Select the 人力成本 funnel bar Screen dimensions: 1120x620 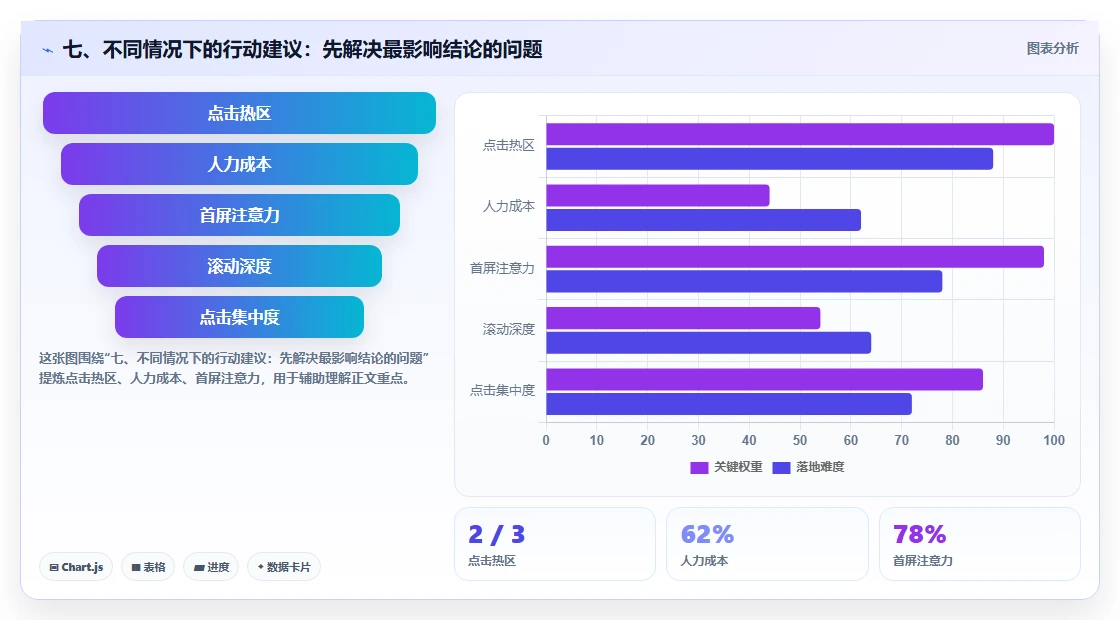click(239, 164)
